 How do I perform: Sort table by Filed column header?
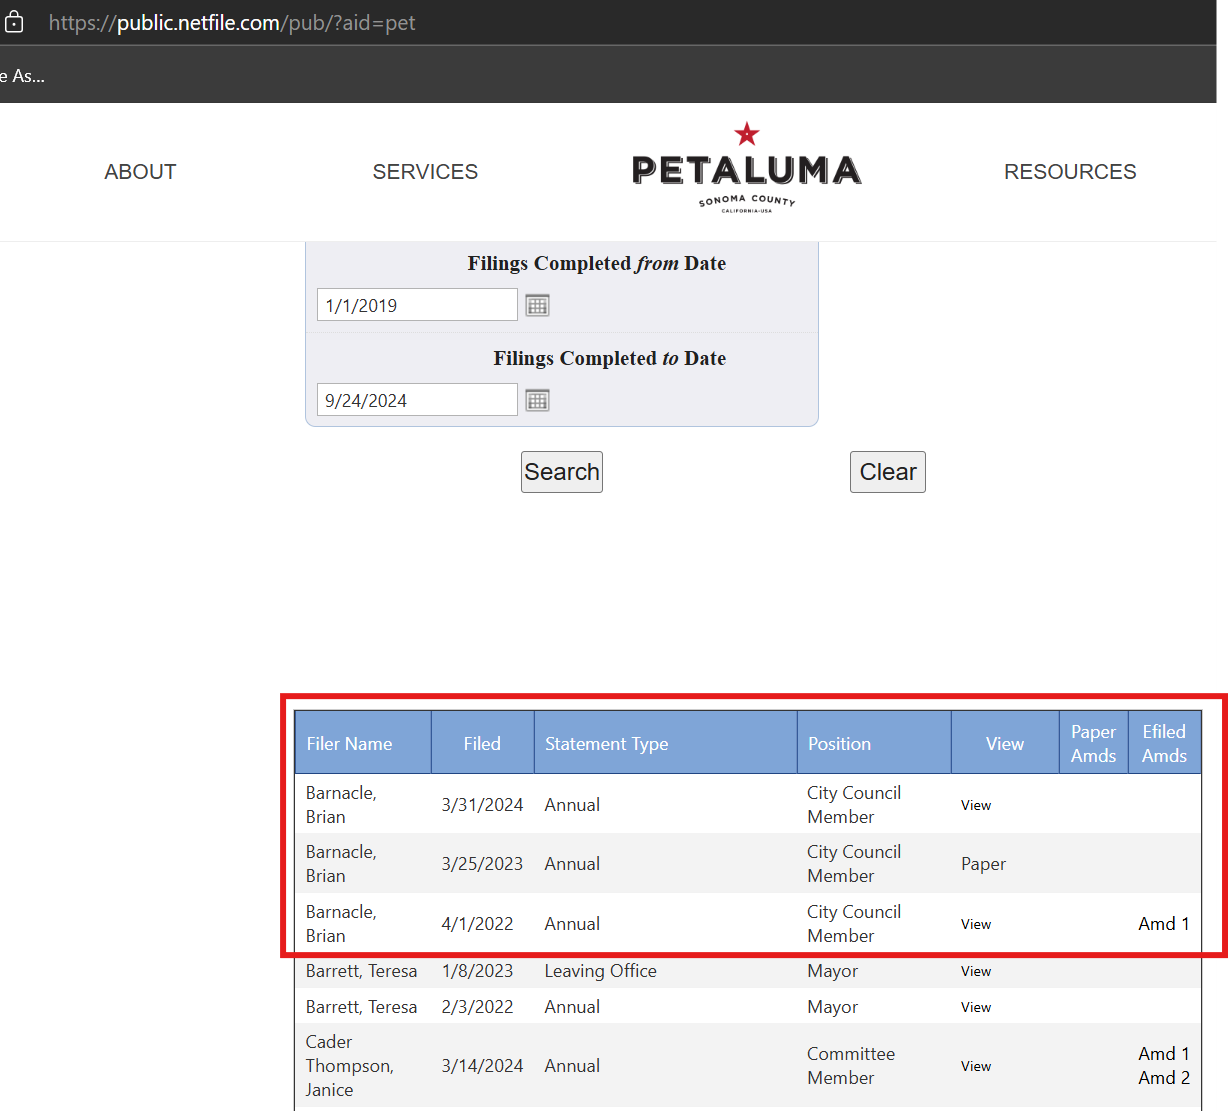click(x=482, y=744)
